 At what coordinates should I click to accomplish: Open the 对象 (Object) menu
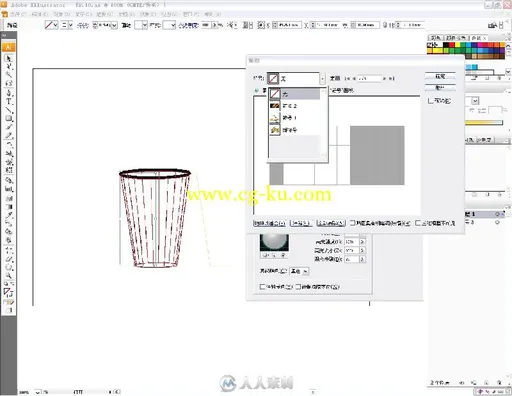point(62,14)
